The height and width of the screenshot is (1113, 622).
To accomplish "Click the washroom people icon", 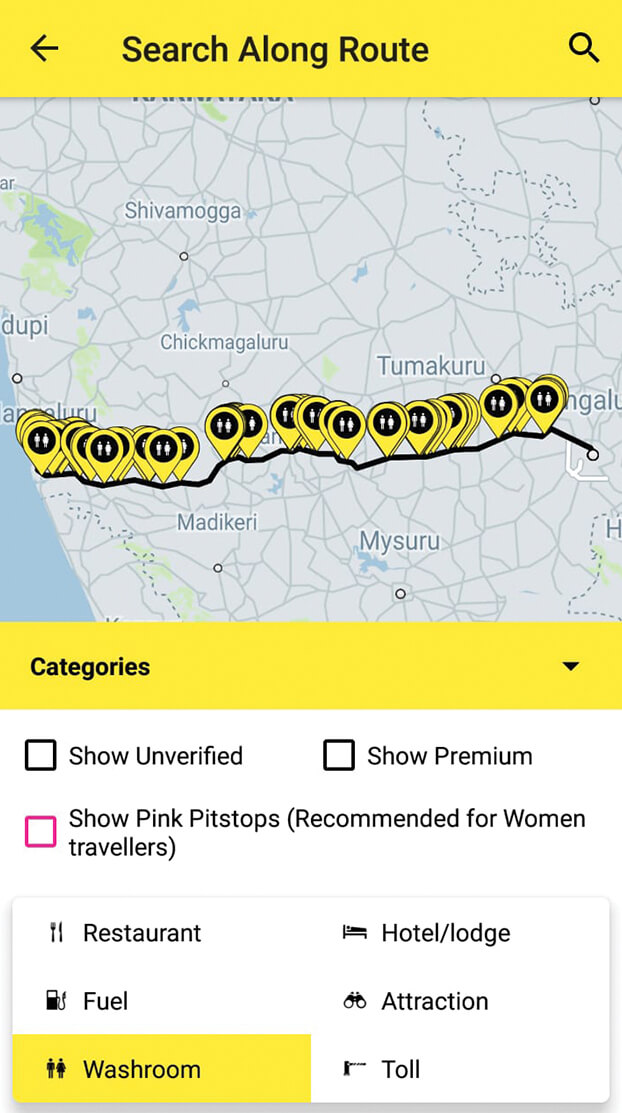I will tap(57, 1068).
